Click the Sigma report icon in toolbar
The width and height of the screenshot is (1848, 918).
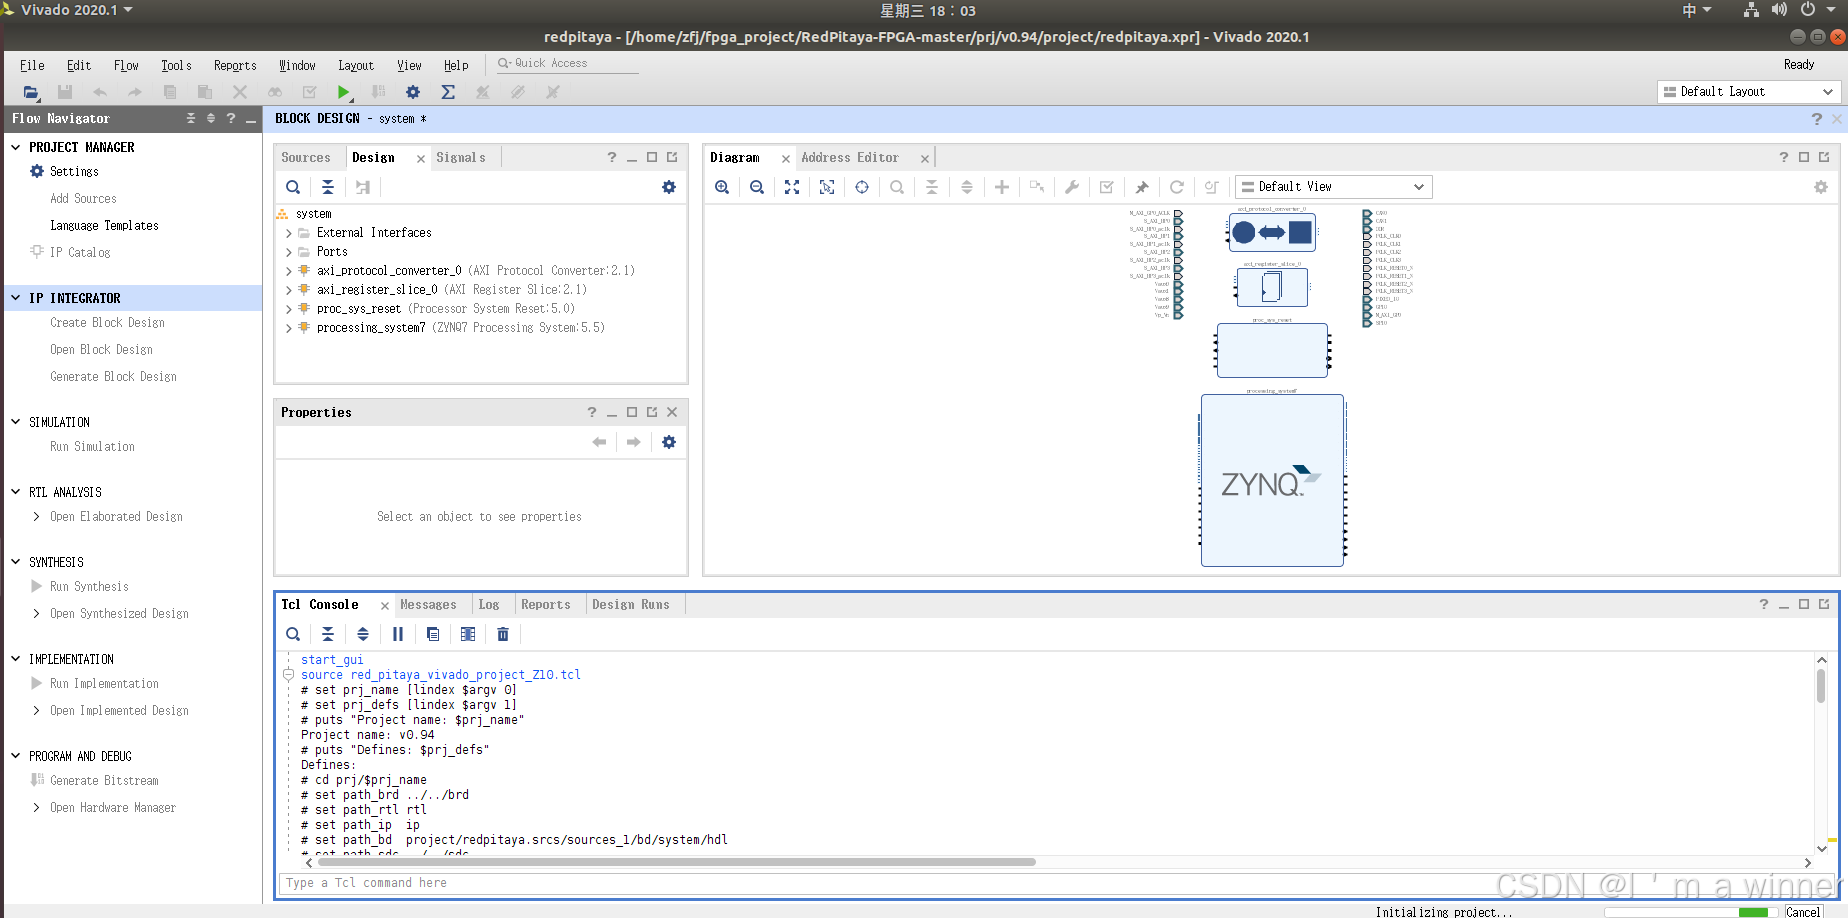448,92
